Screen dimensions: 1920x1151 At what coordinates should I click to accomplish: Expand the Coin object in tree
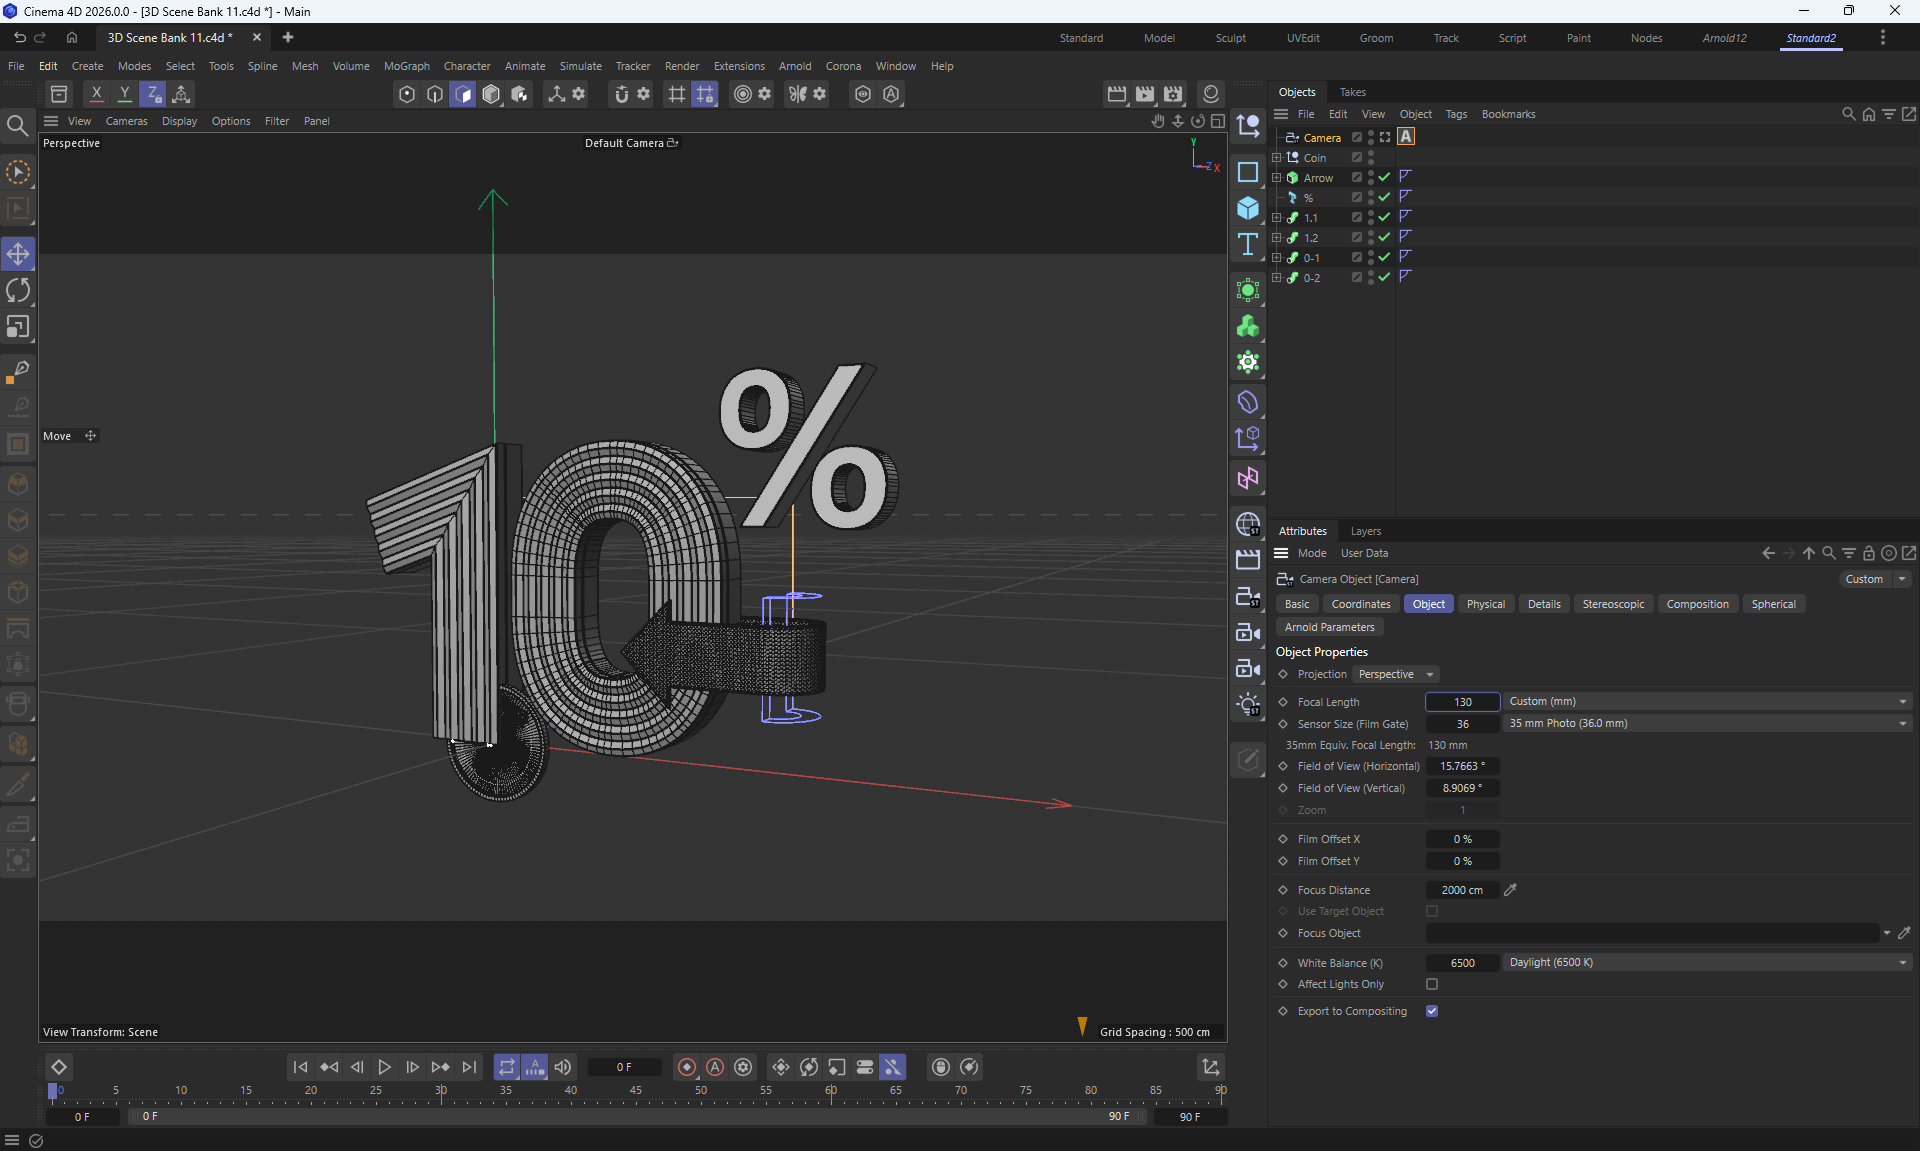click(x=1276, y=158)
